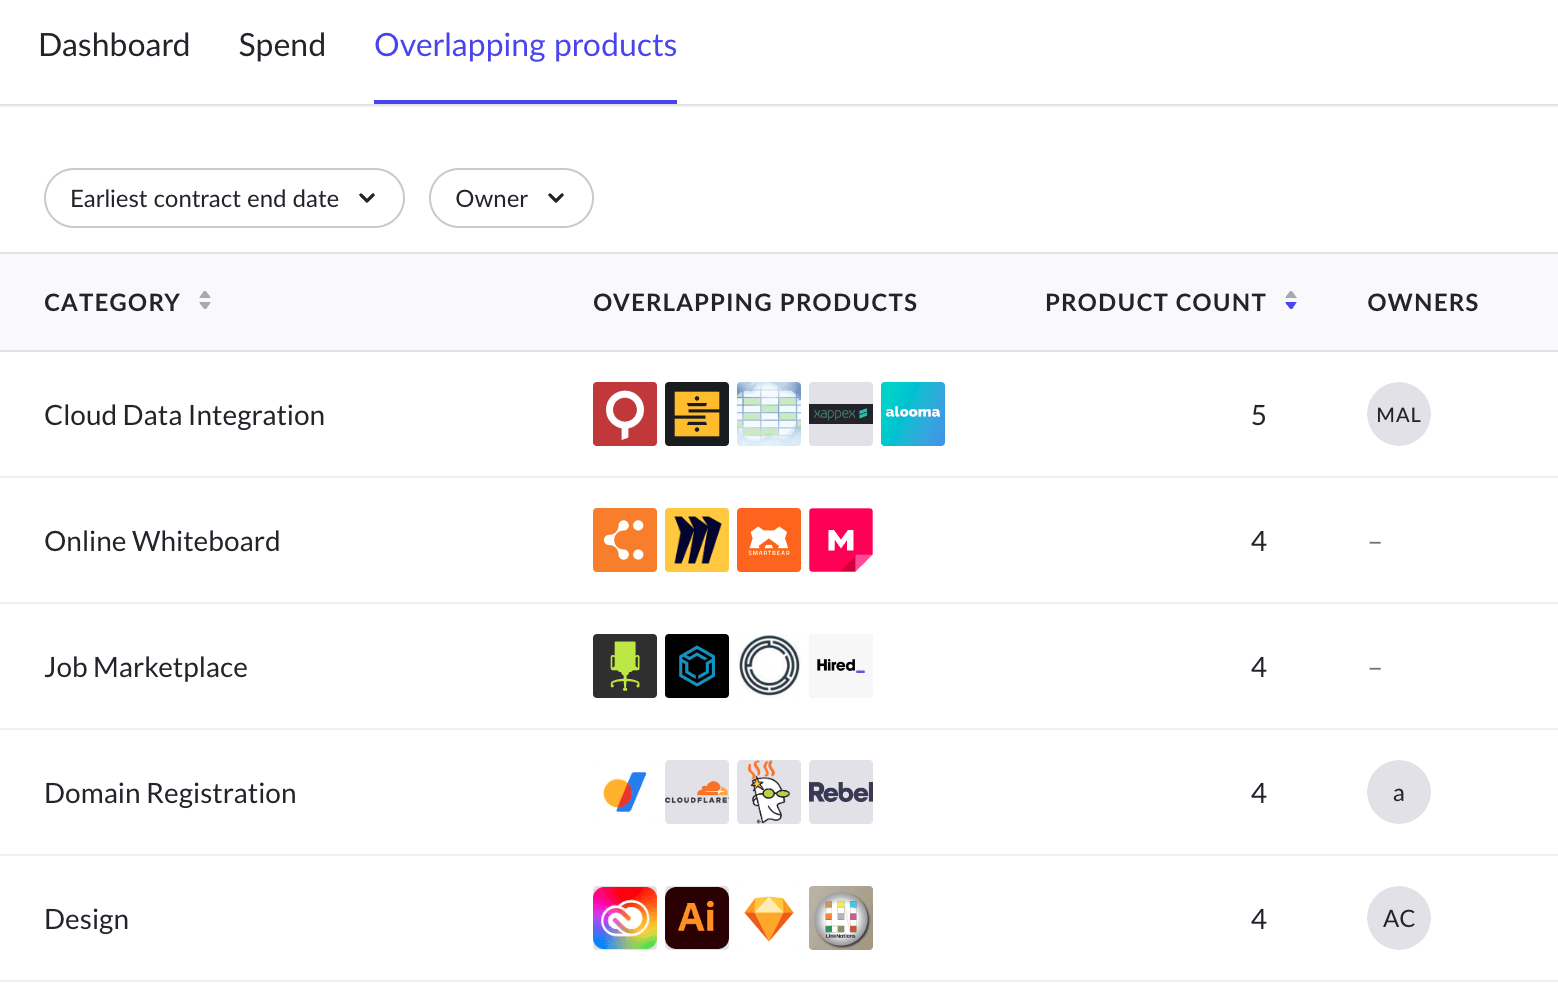
Task: Click the MAL owner avatar
Action: tap(1398, 414)
